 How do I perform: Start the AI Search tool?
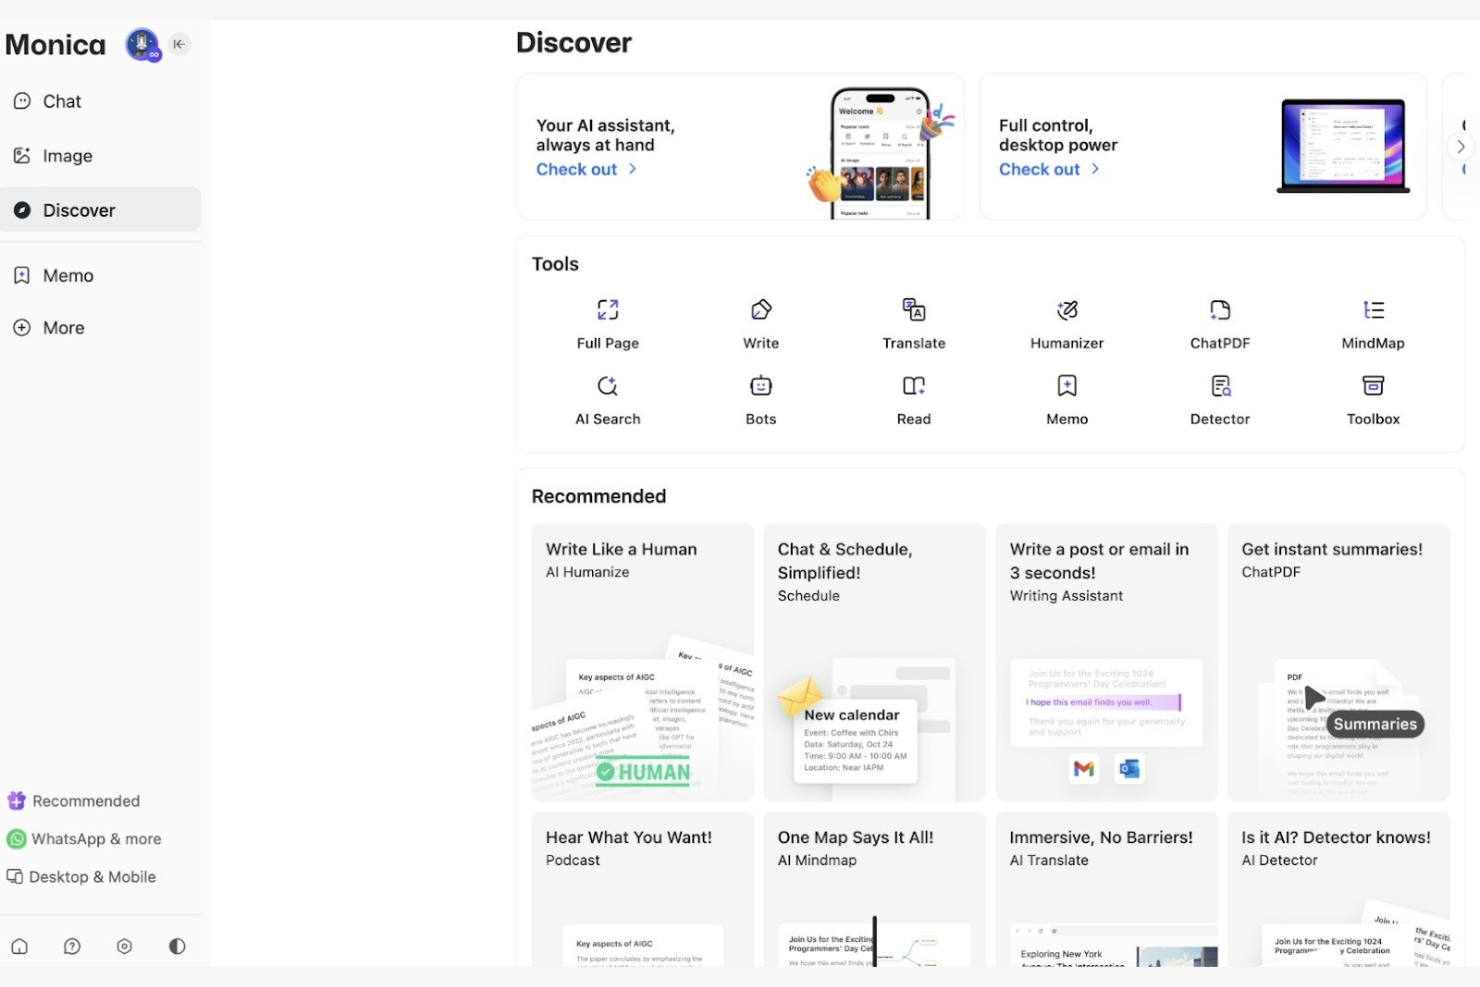point(607,398)
